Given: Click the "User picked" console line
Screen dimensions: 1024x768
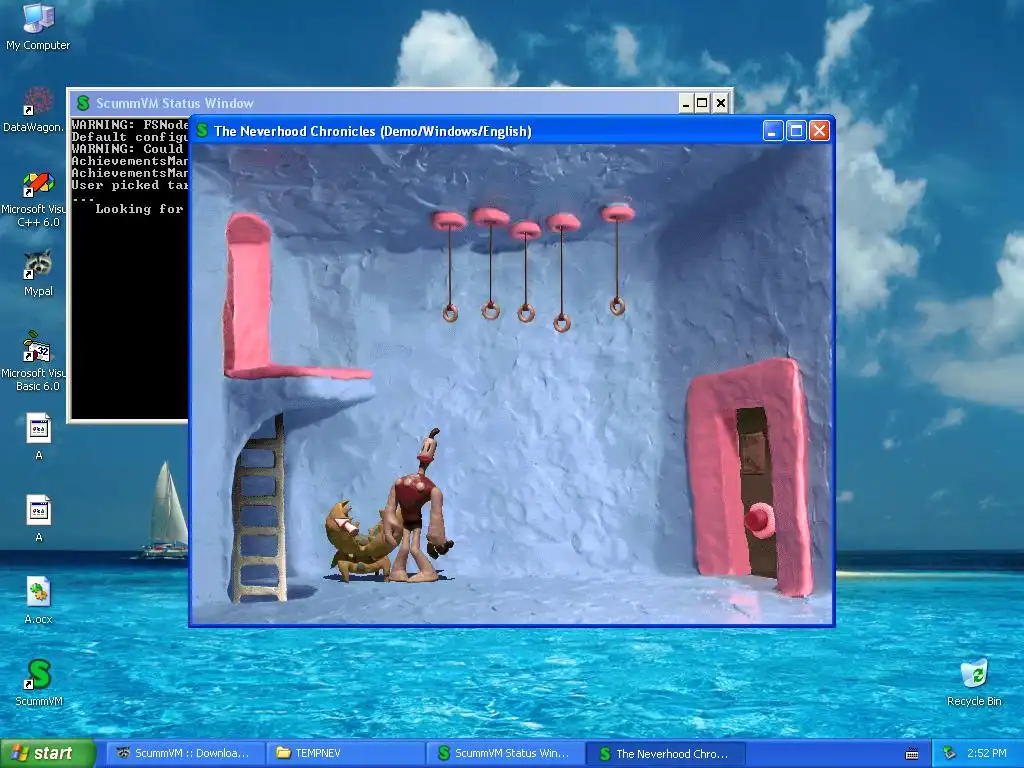Looking at the screenshot, I should coord(130,185).
